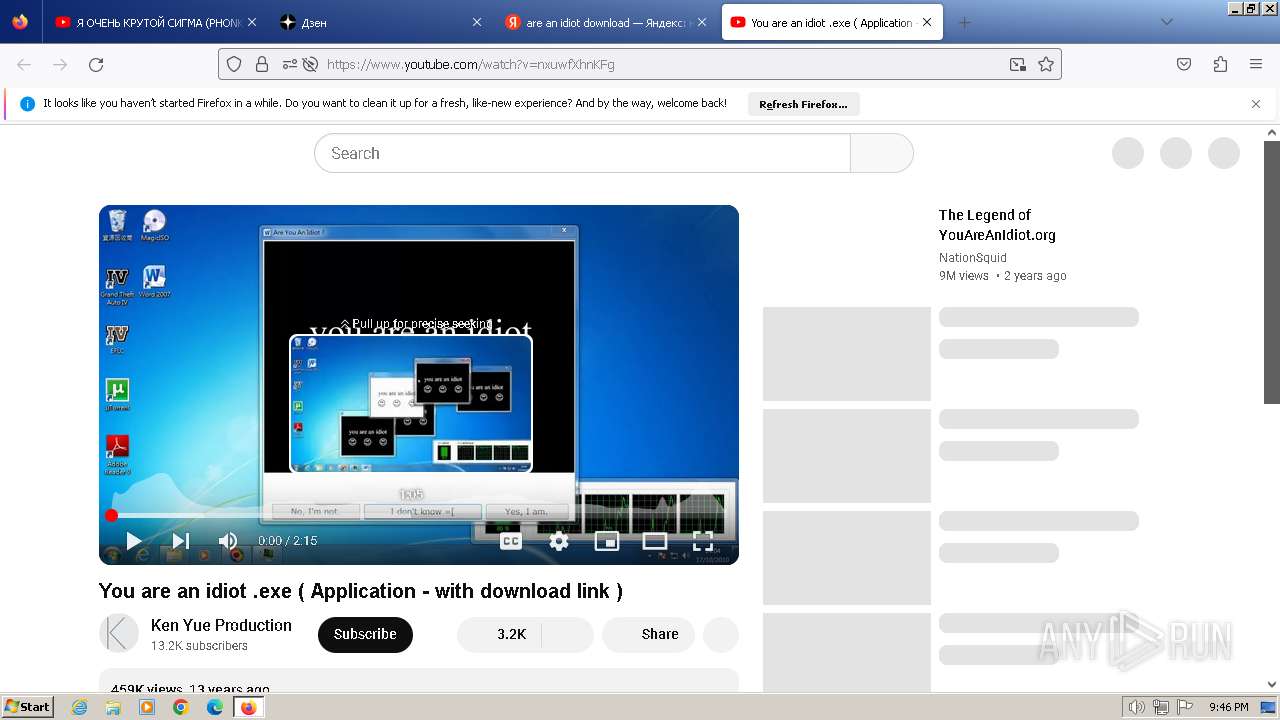Save page to Pocket

(1184, 64)
